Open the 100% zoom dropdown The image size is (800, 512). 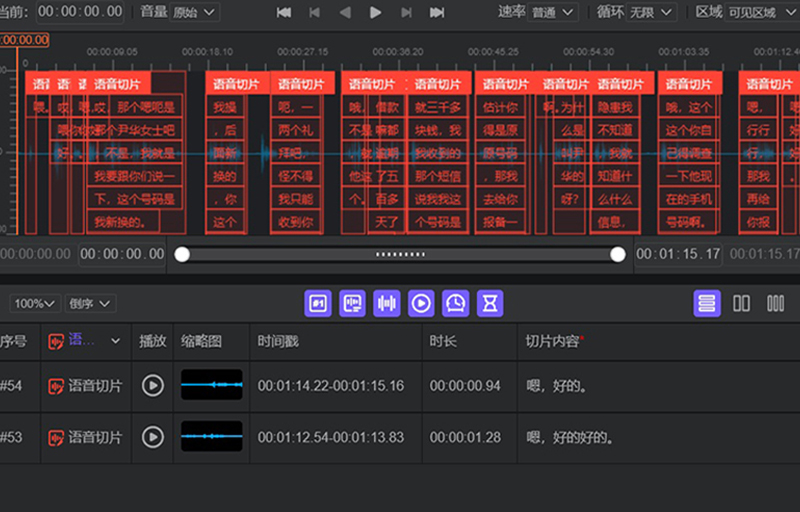click(35, 303)
